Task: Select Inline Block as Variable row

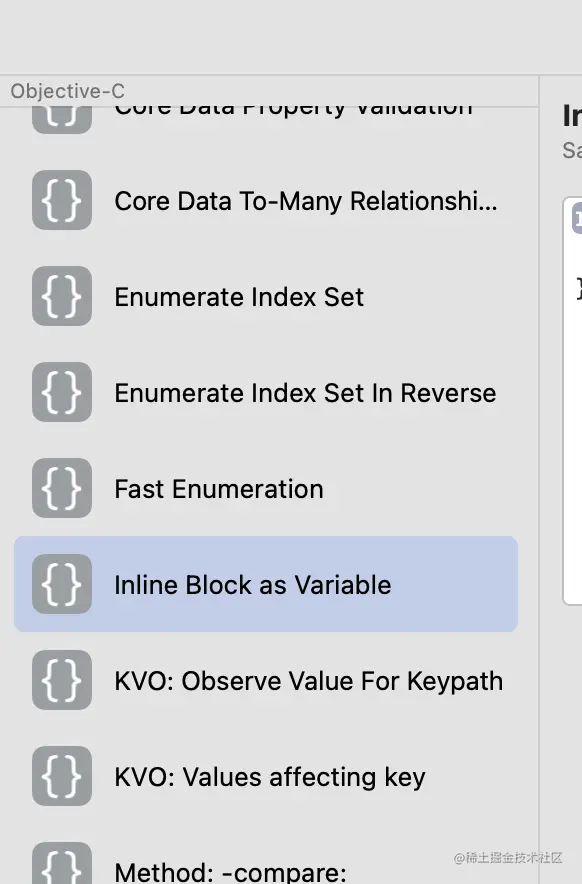Action: pos(266,584)
